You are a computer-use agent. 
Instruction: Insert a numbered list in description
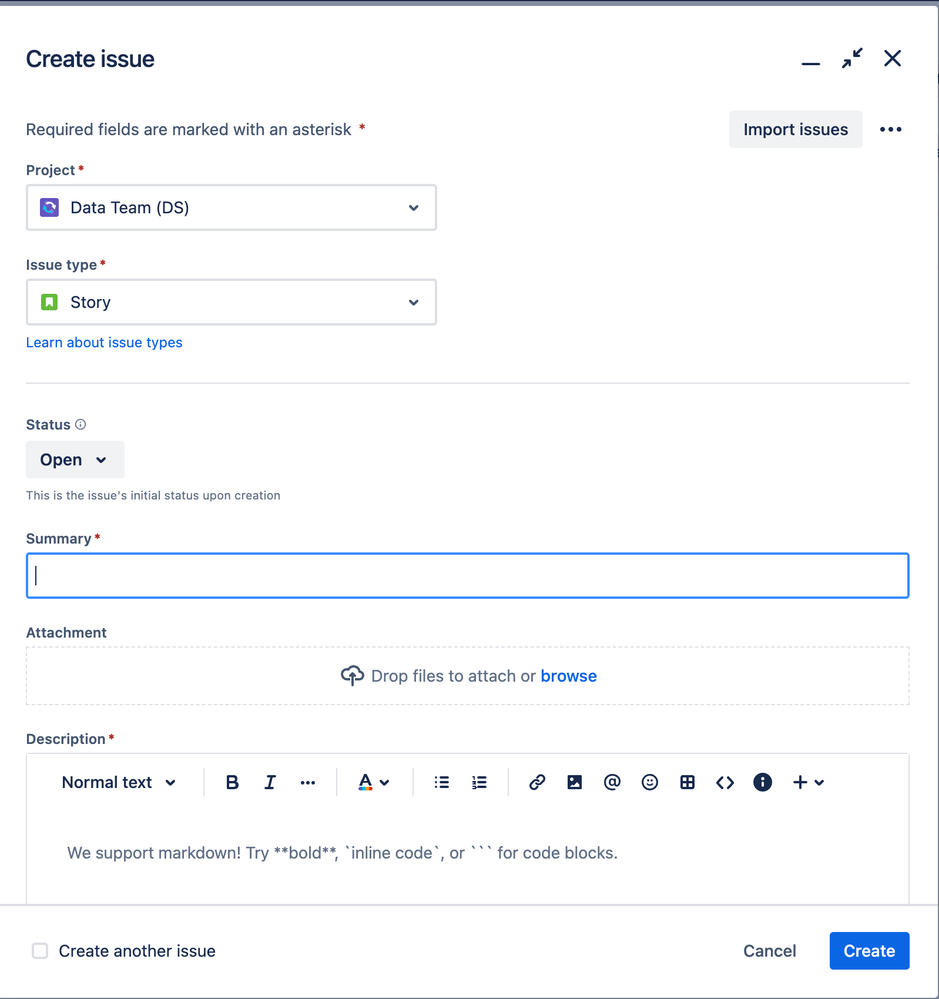[x=480, y=783]
